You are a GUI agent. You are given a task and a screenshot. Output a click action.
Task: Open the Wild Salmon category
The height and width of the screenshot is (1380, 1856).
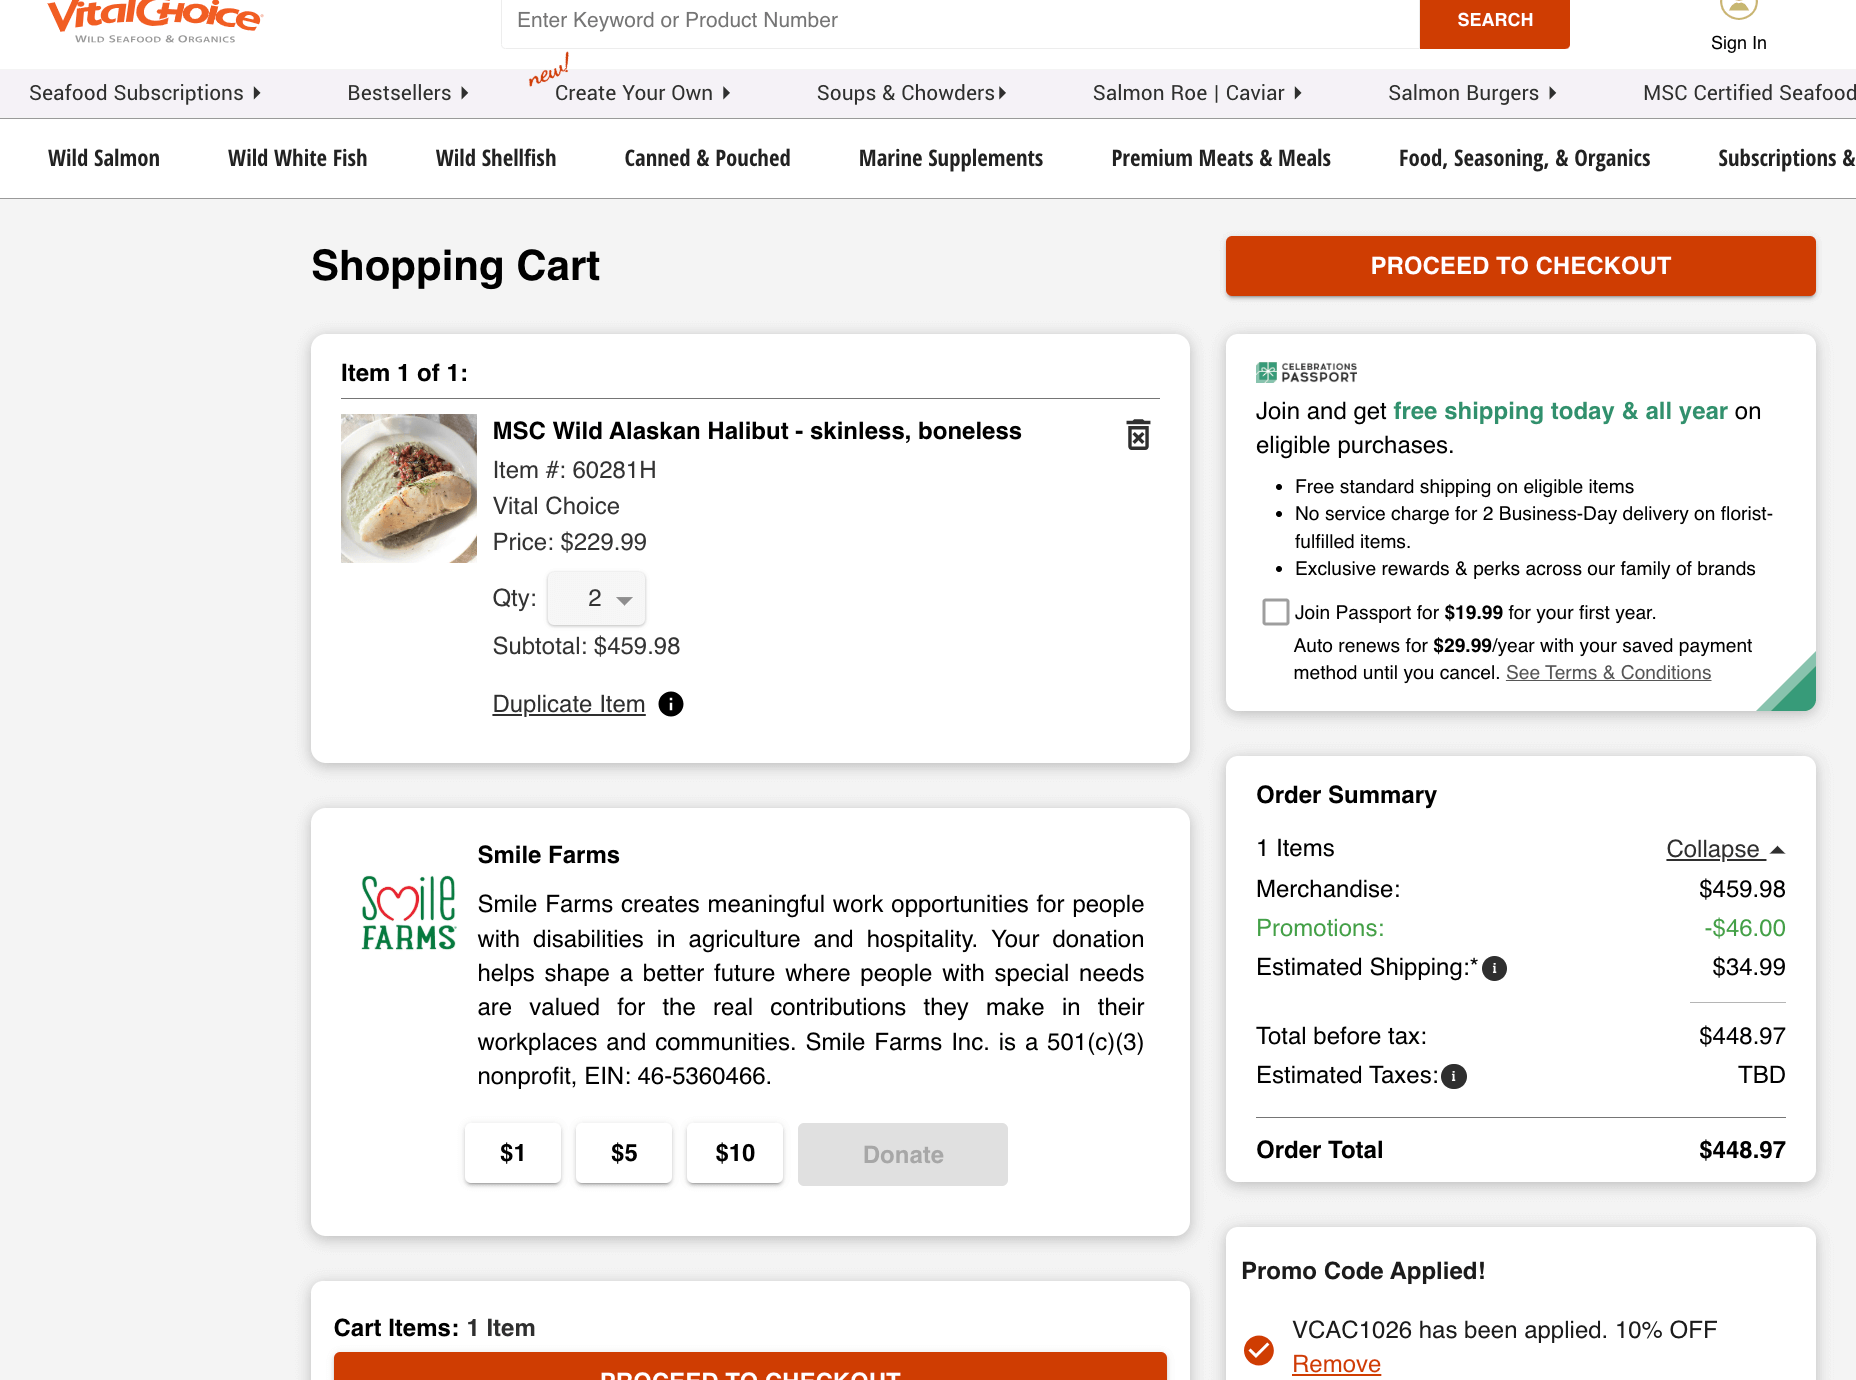coord(104,158)
